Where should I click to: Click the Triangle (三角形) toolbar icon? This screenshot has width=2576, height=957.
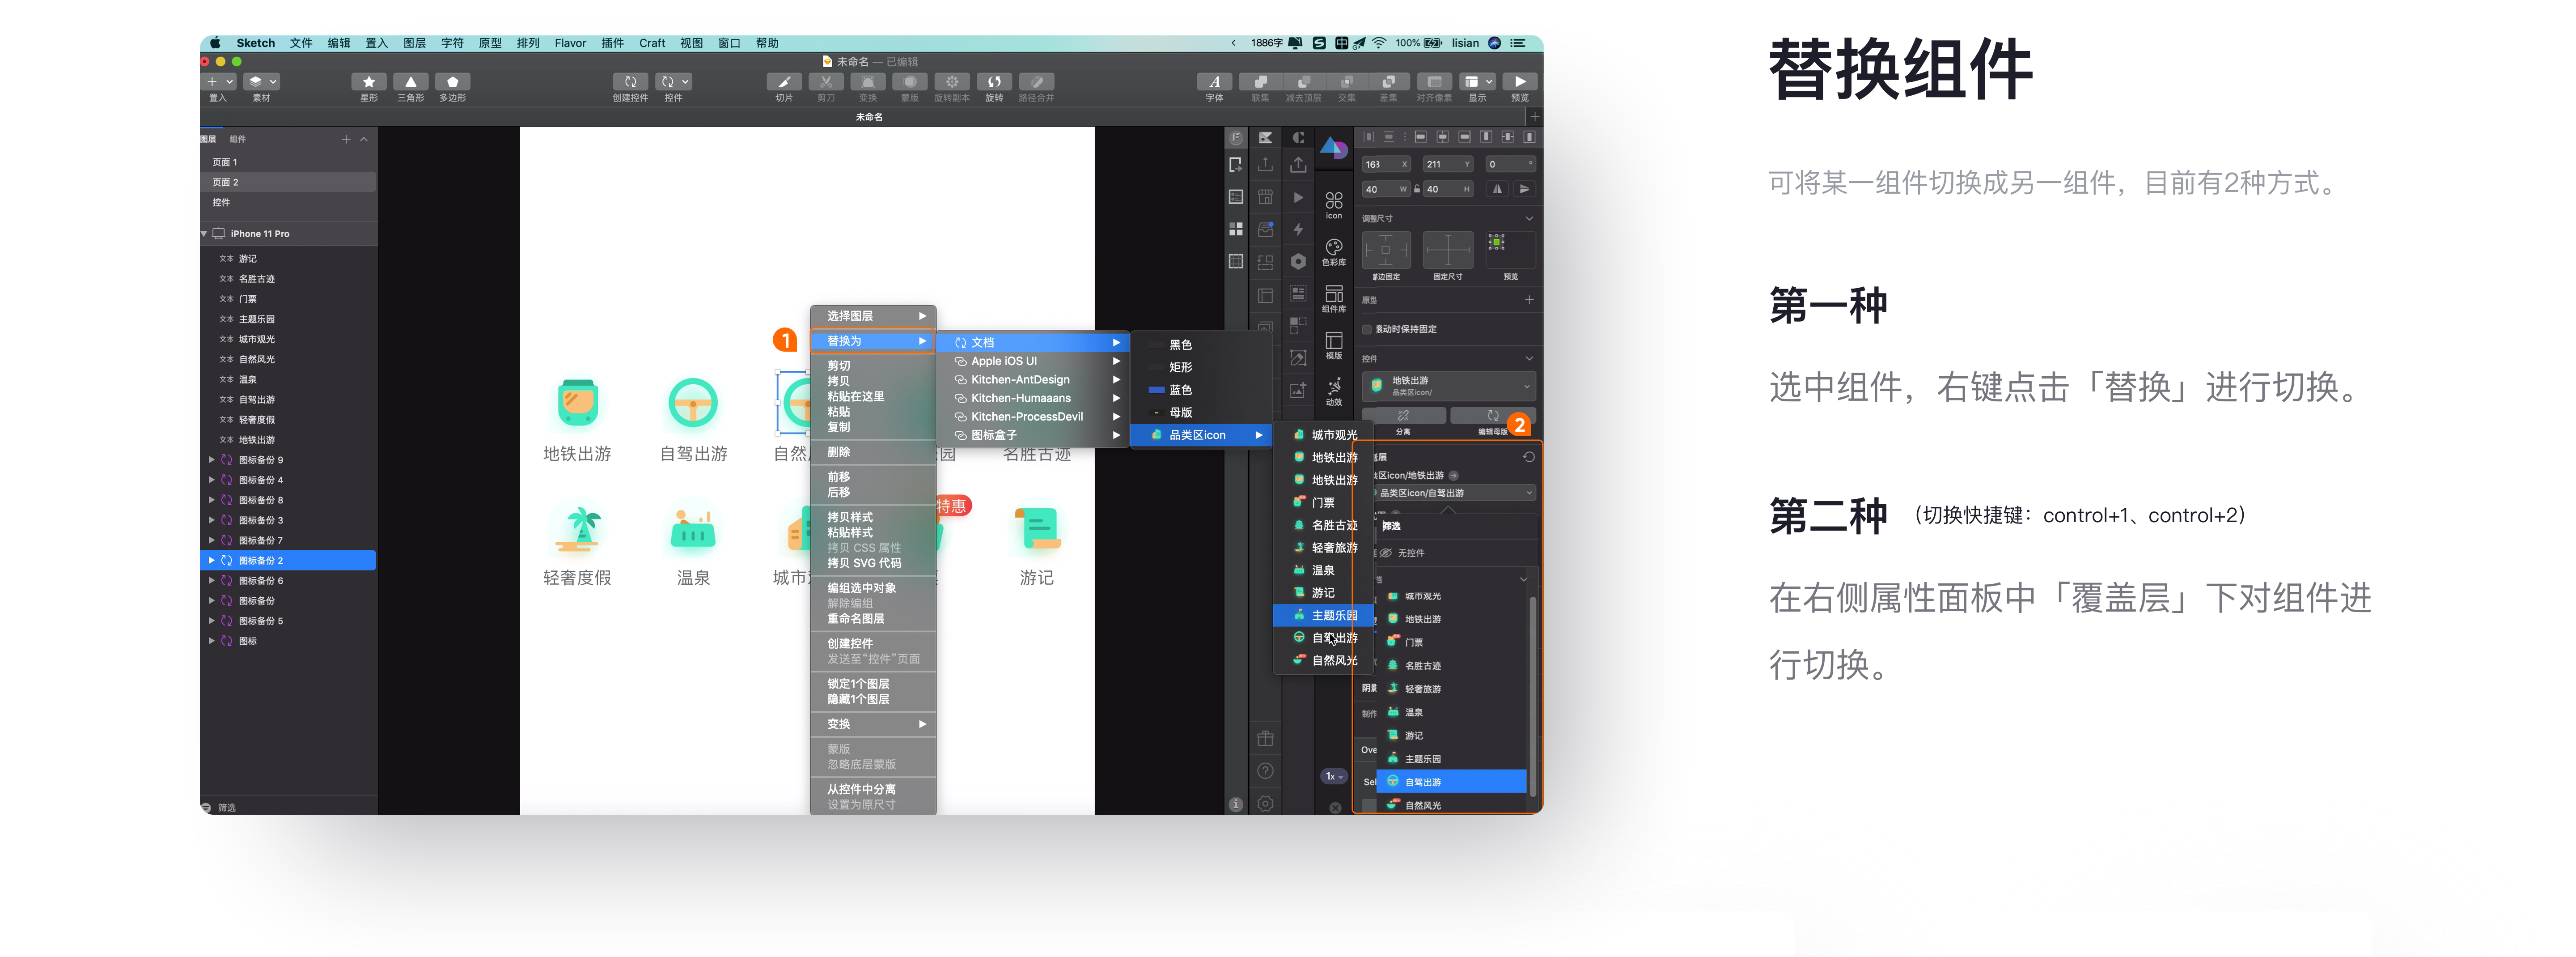tap(410, 82)
